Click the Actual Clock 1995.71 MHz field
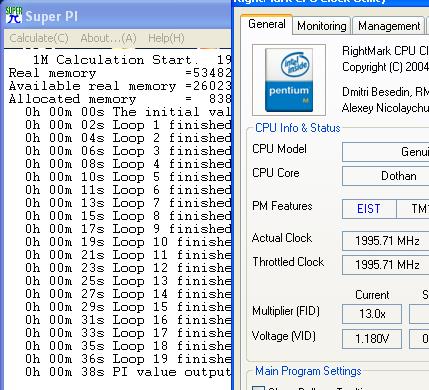Screen dimensions: 429x390 [386, 241]
